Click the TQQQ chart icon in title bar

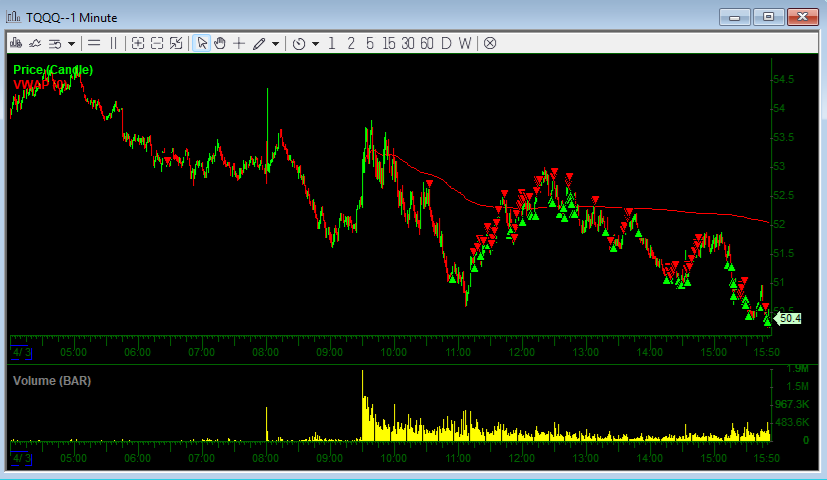[14, 17]
